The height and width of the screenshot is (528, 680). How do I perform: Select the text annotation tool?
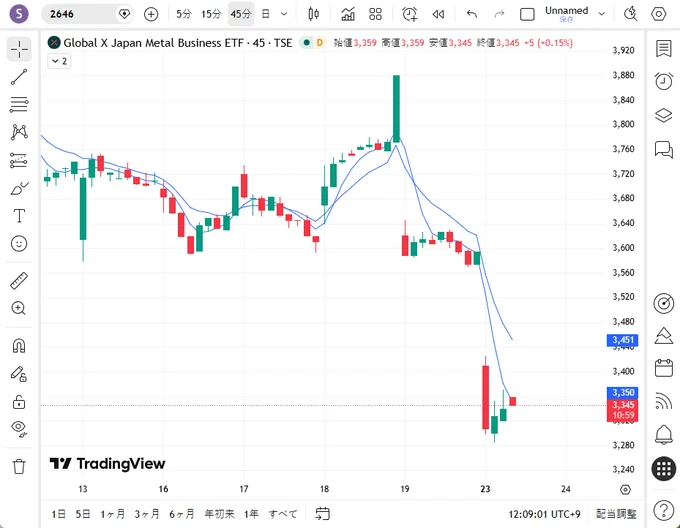pyautogui.click(x=19, y=216)
